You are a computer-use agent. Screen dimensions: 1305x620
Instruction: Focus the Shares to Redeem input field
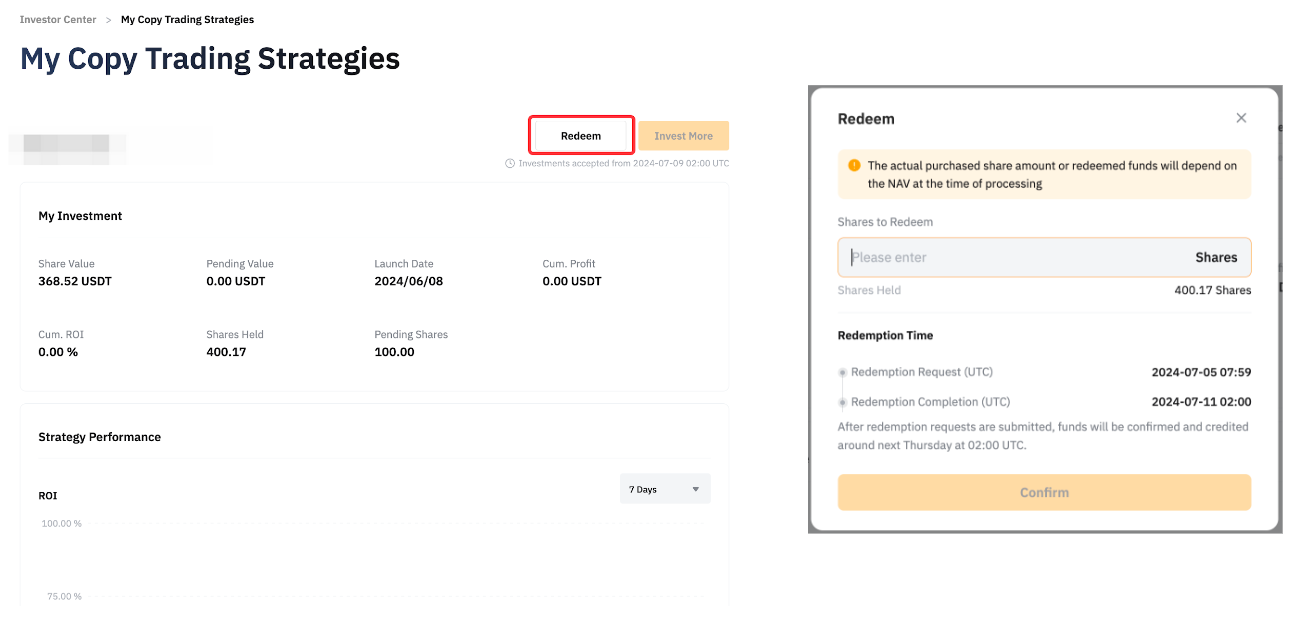1010,257
